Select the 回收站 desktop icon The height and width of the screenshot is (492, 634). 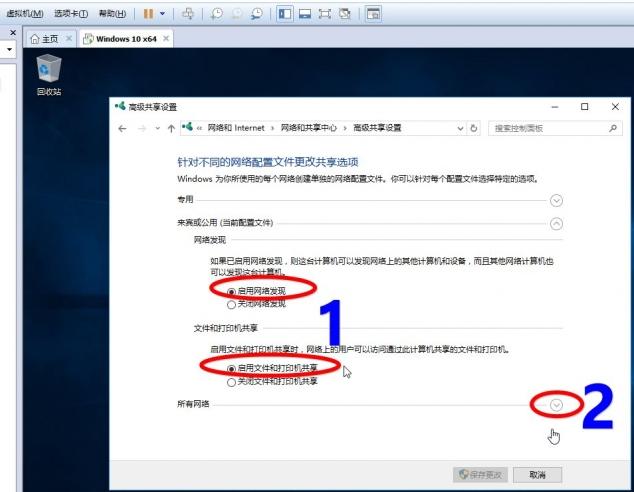(x=49, y=75)
